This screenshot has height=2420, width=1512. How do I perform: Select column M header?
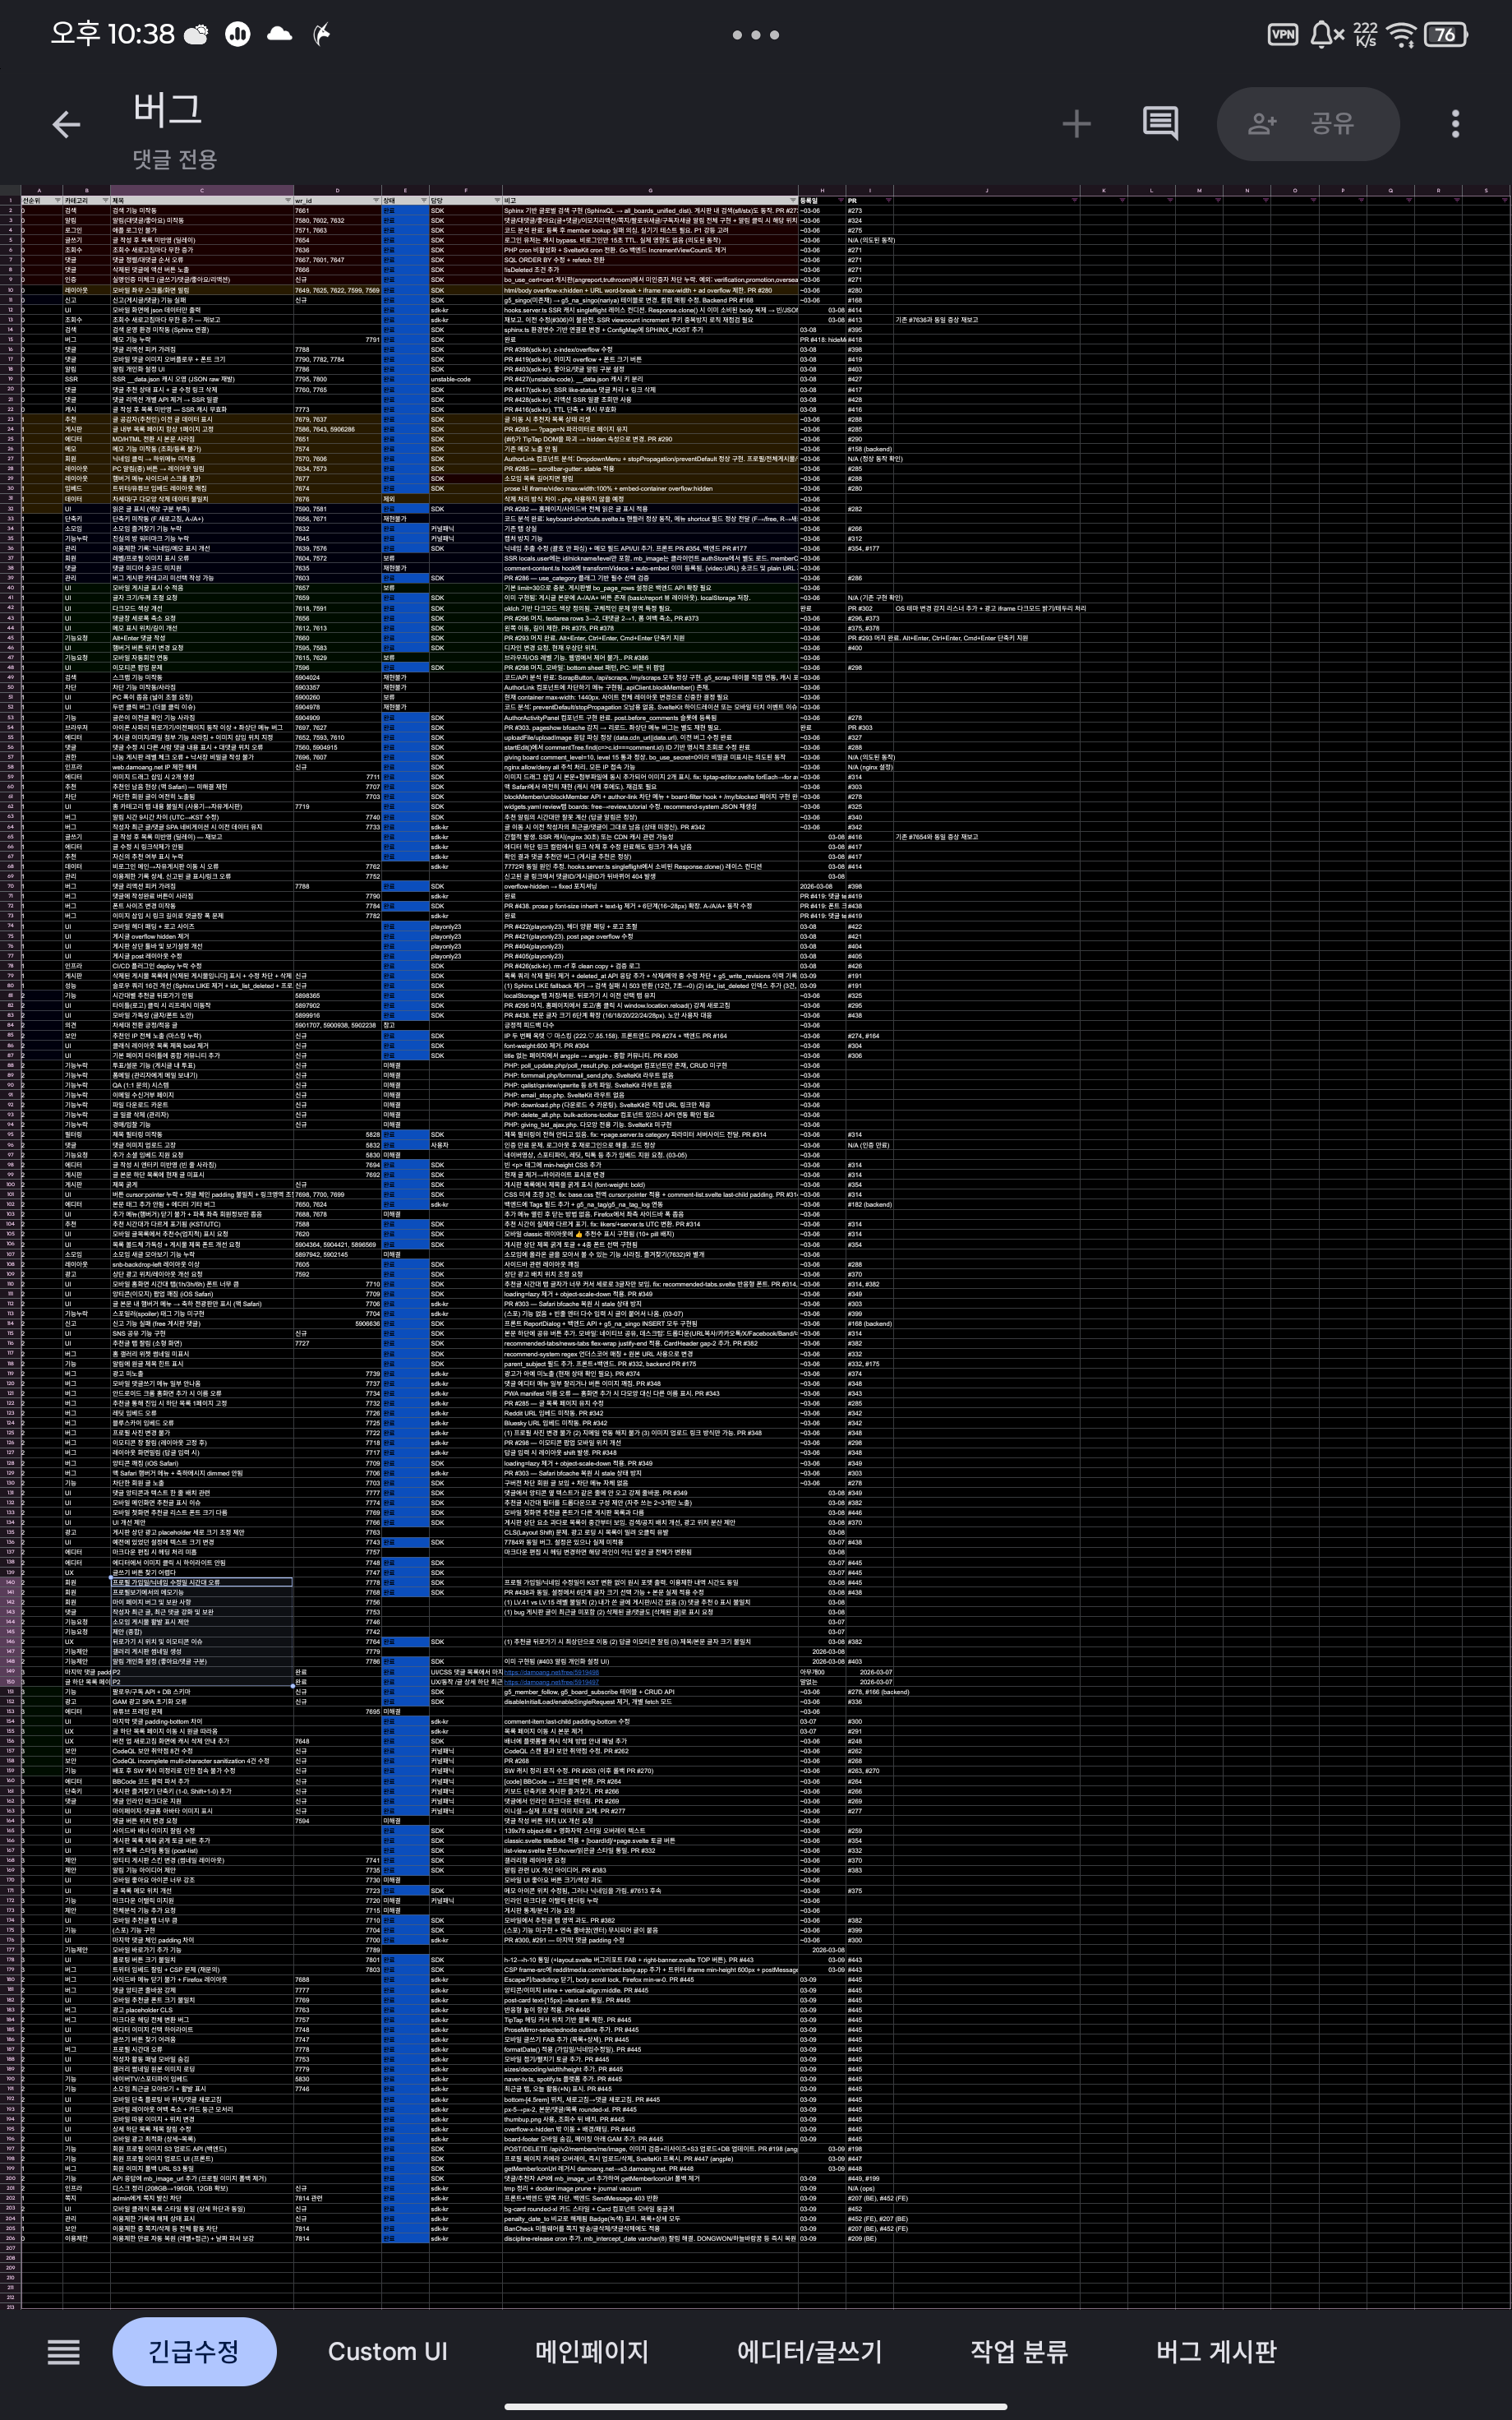click(1199, 190)
